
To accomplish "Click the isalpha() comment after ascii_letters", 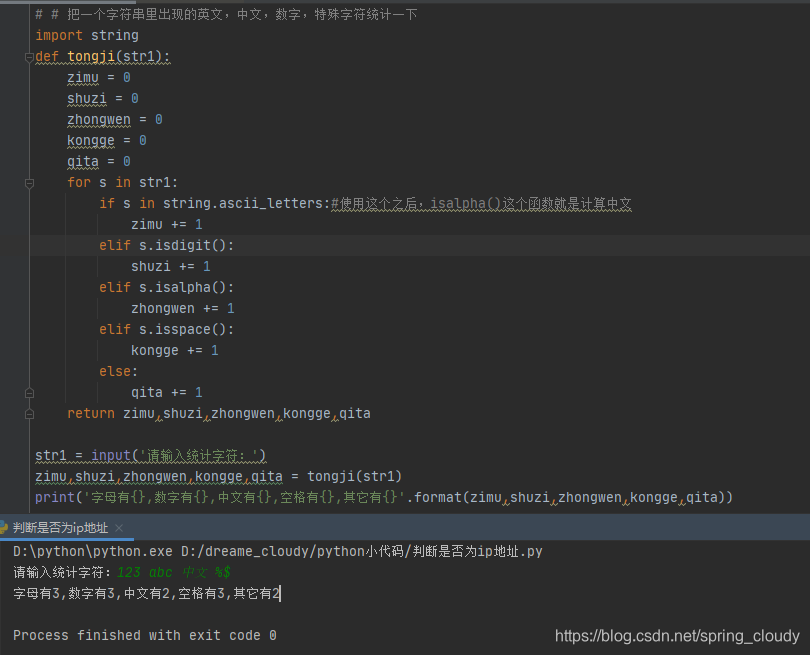I will coord(481,204).
